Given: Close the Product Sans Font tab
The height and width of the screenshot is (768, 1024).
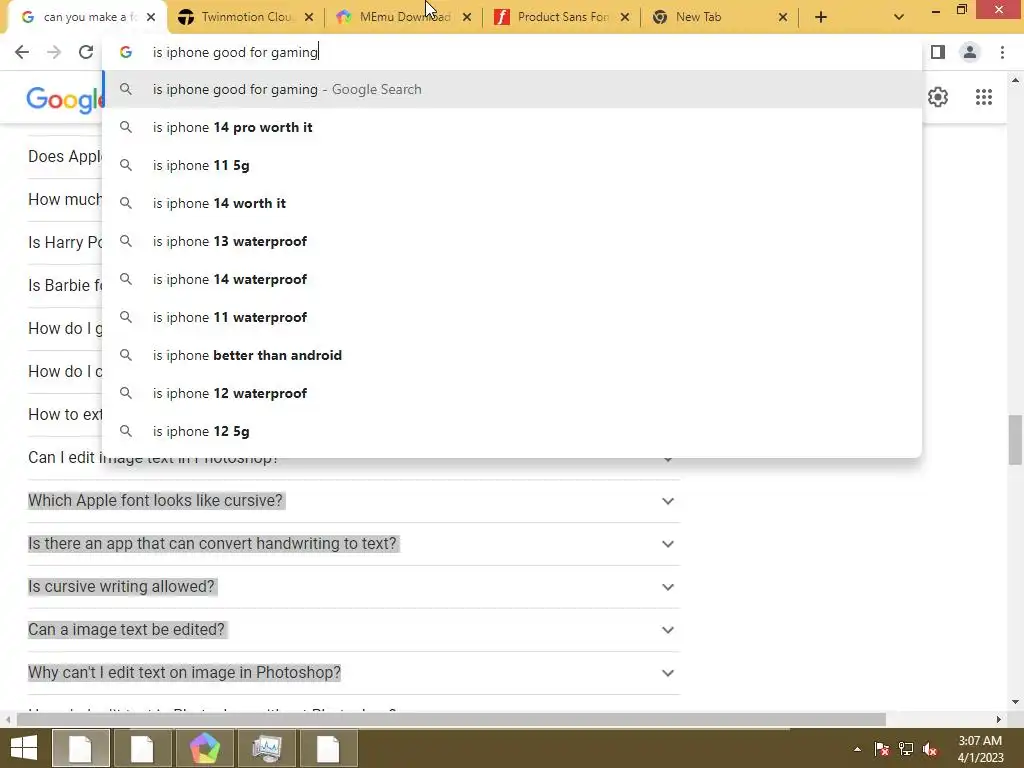Looking at the screenshot, I should (625, 17).
